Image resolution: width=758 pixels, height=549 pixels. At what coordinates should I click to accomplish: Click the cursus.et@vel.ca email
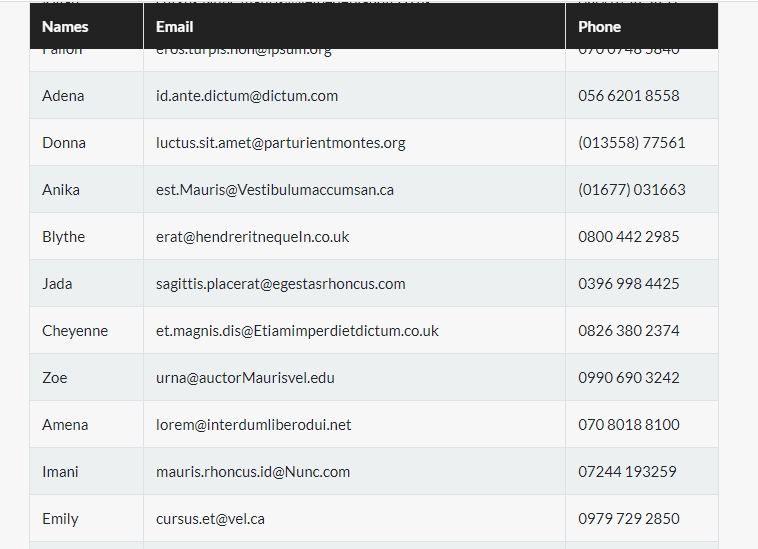(210, 519)
